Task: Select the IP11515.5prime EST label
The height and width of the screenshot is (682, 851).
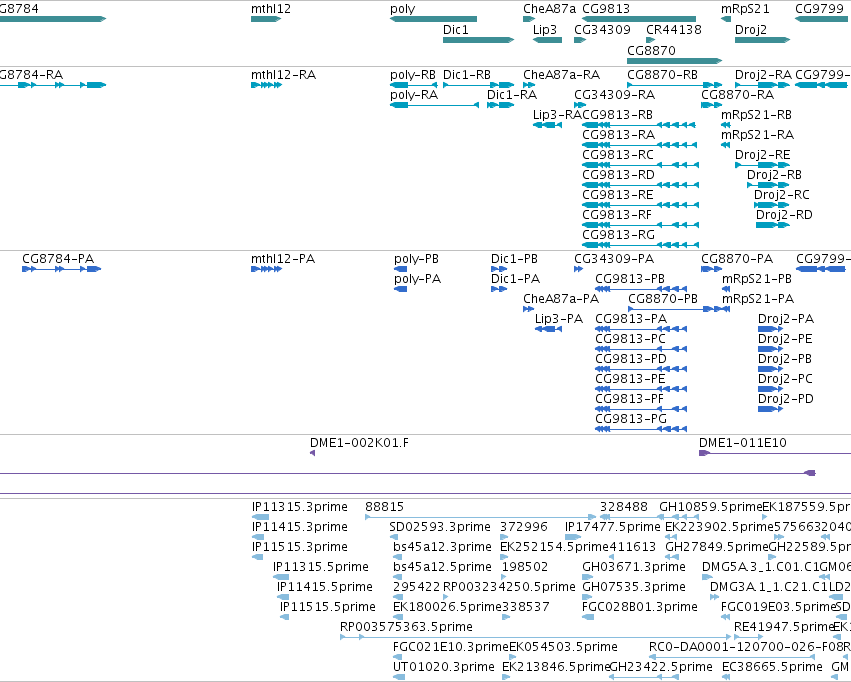Action: click(327, 607)
